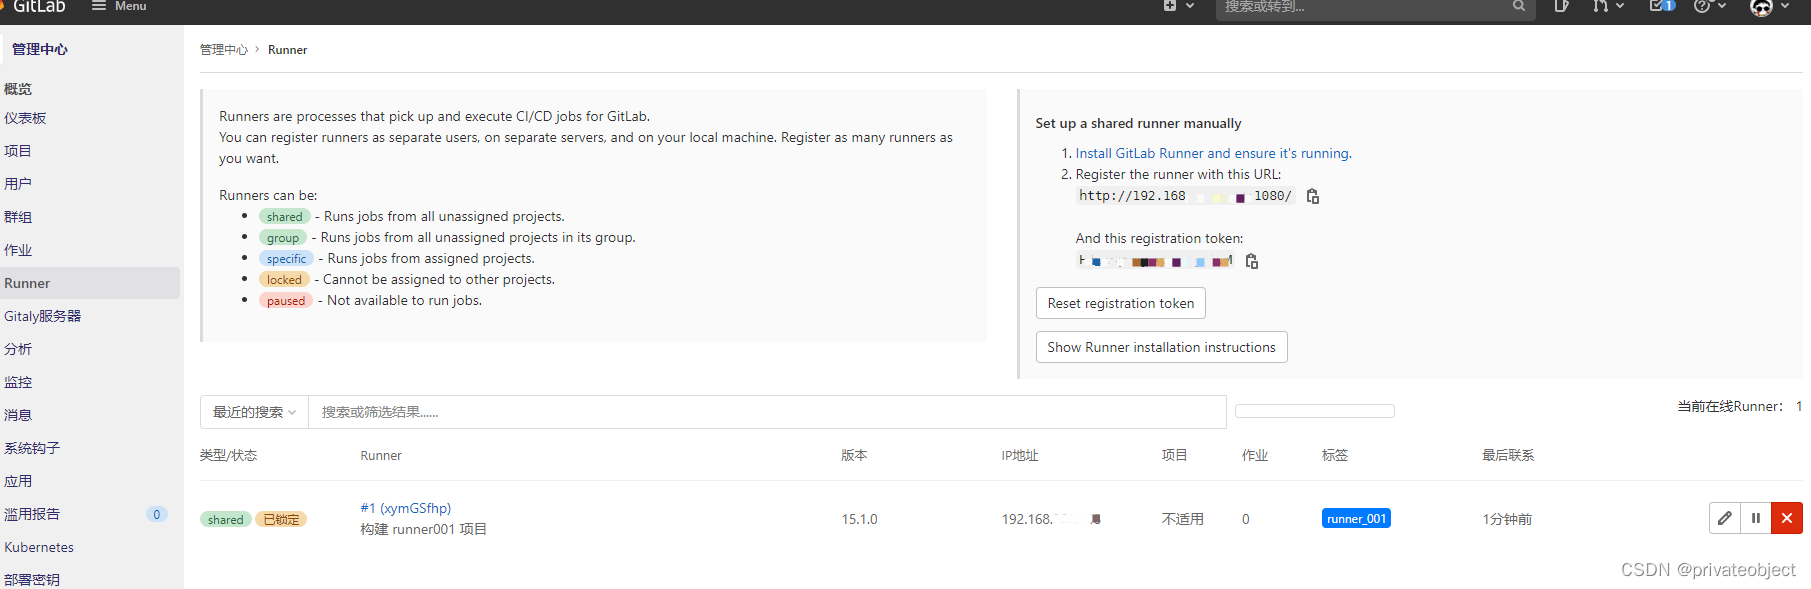Open the to-do list icon with badge
Screen dimensions: 1811x589
tap(1662, 6)
